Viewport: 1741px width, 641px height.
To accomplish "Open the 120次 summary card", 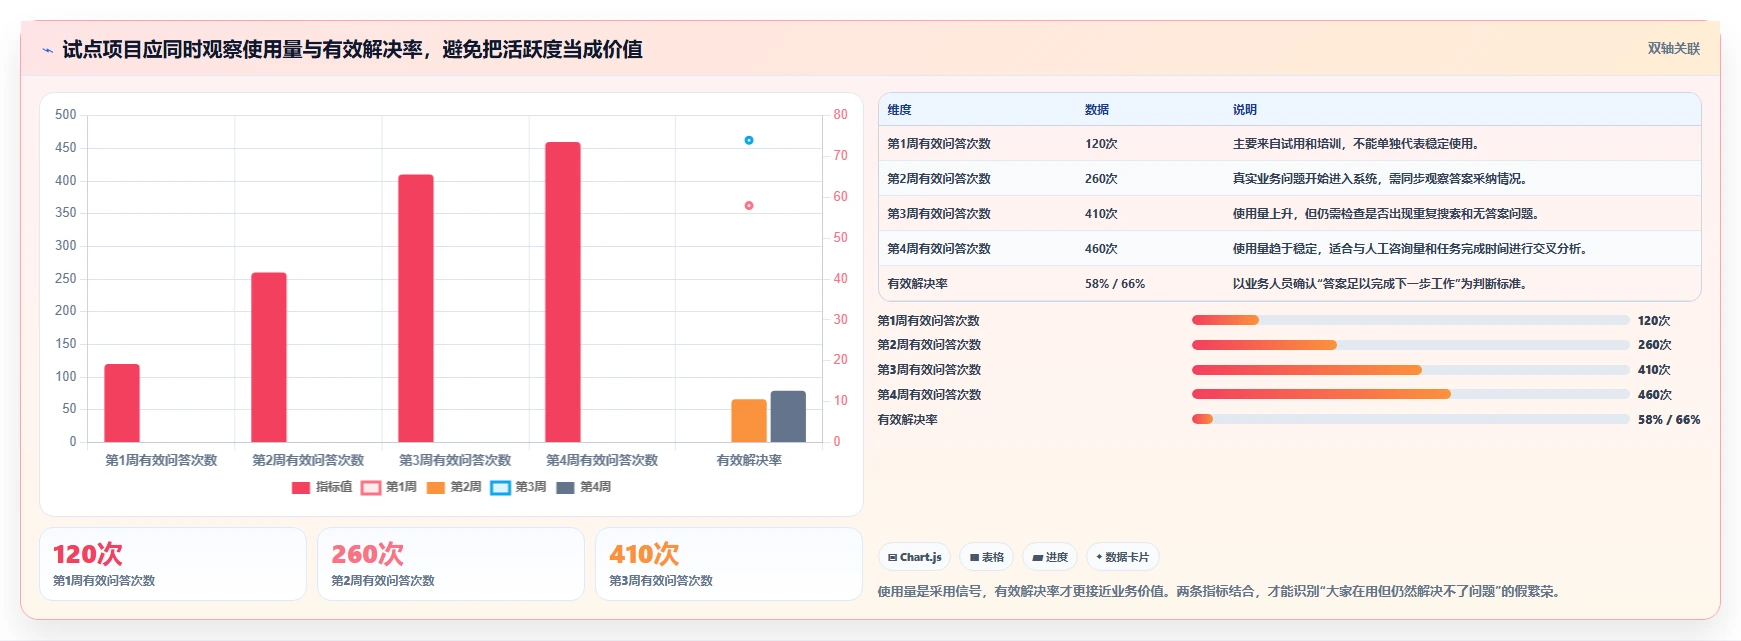I will tap(173, 564).
